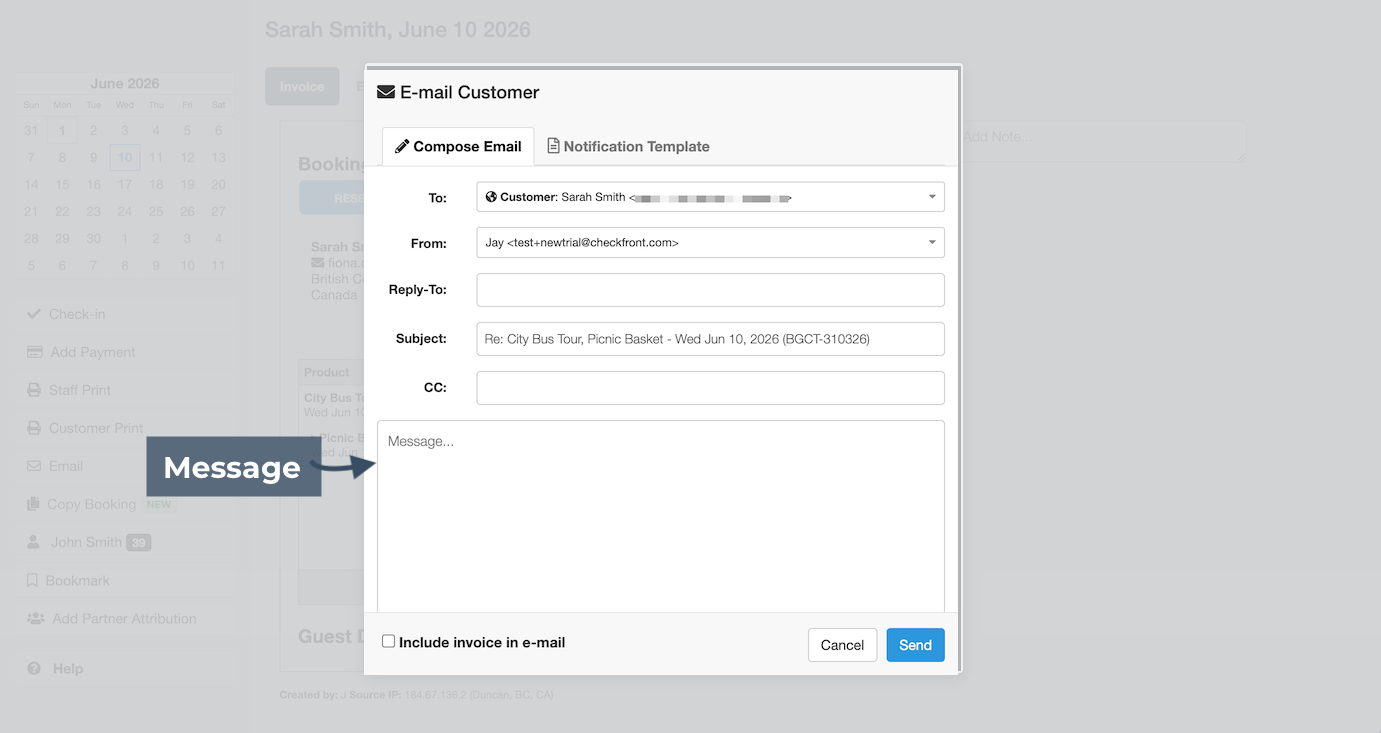Click the Add Partner Attribution people icon
1381x733 pixels.
coord(36,618)
